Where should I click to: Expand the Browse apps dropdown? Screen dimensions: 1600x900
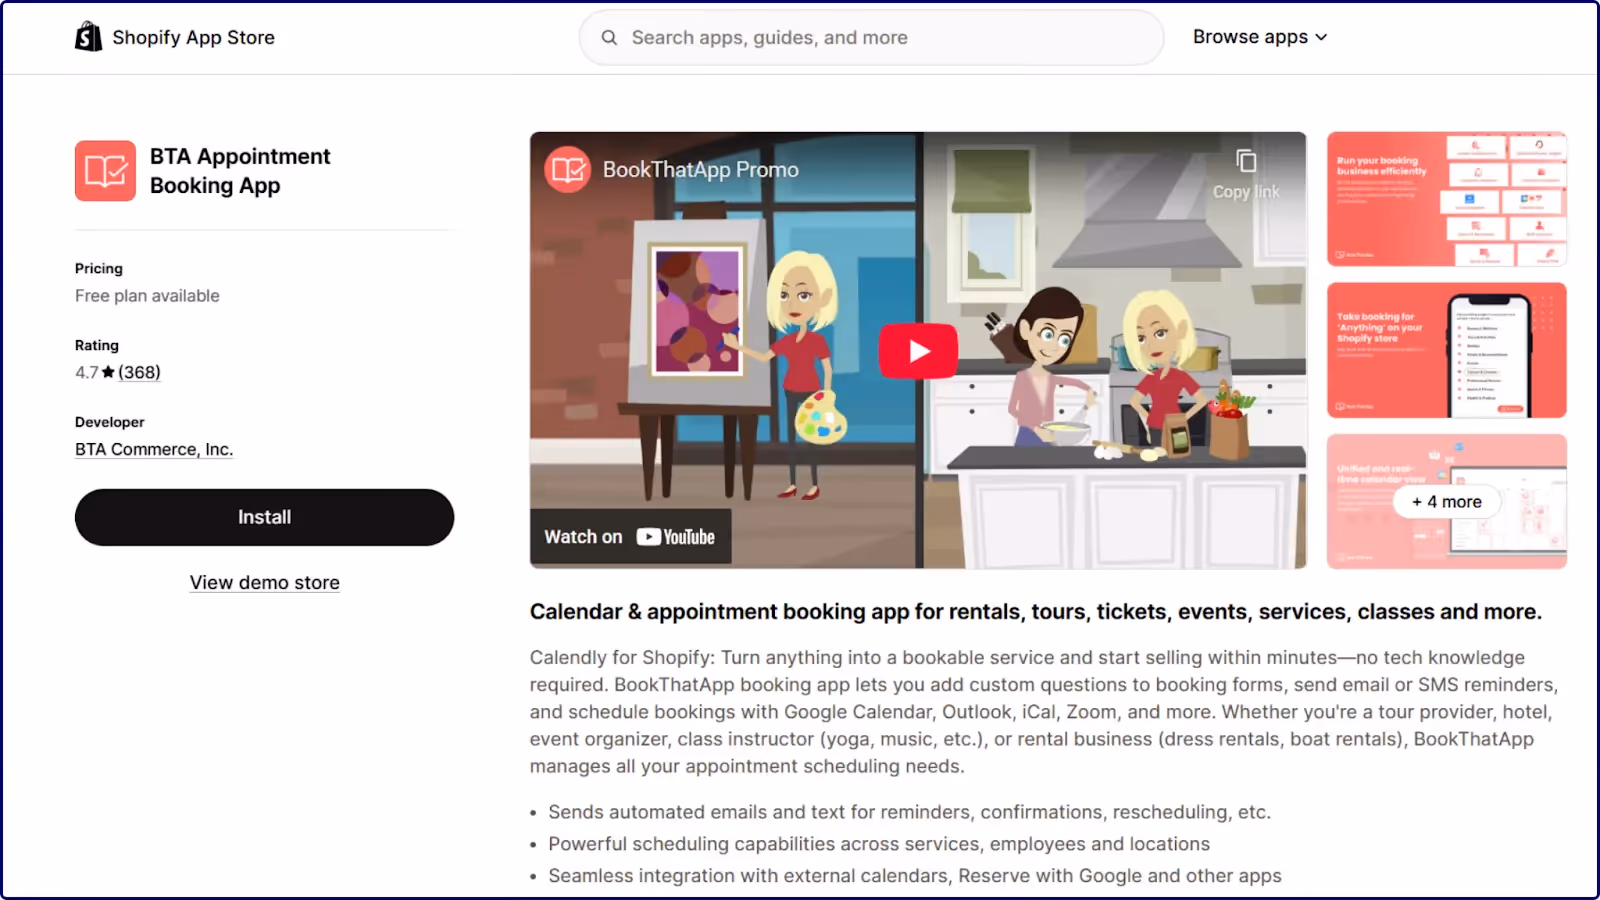pos(1260,37)
